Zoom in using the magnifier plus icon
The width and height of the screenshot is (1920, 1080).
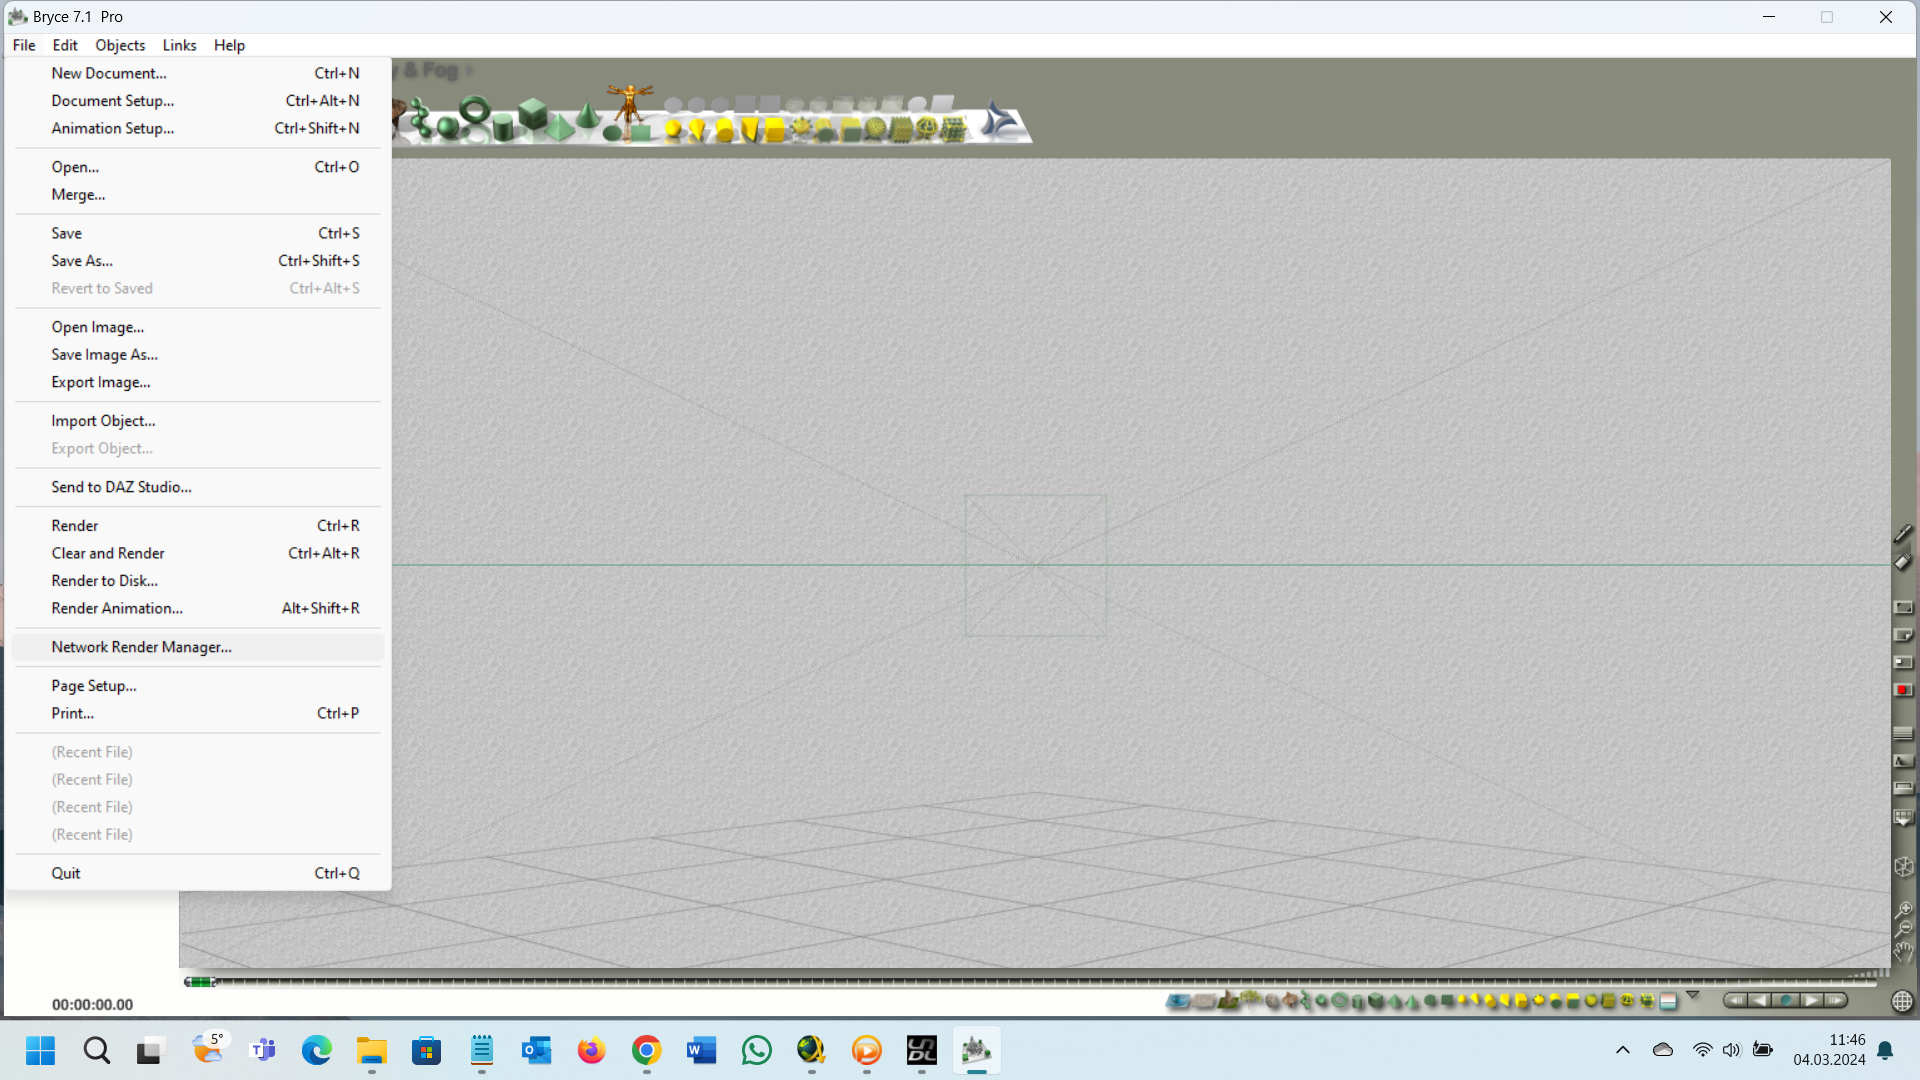click(x=1904, y=909)
